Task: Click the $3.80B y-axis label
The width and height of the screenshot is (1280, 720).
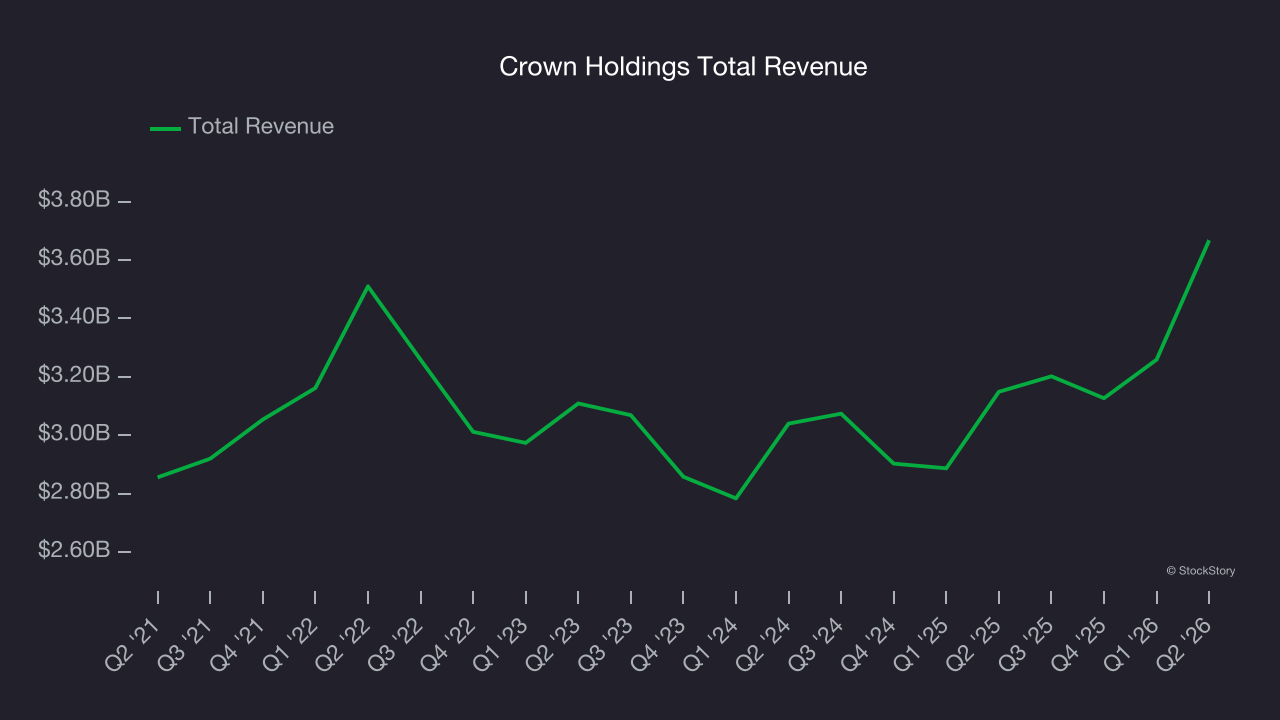Action: click(x=74, y=200)
